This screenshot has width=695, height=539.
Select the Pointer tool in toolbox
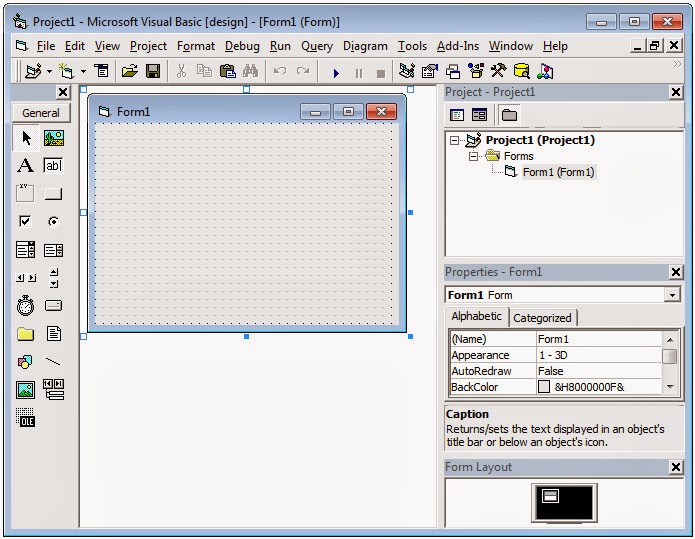pos(26,138)
